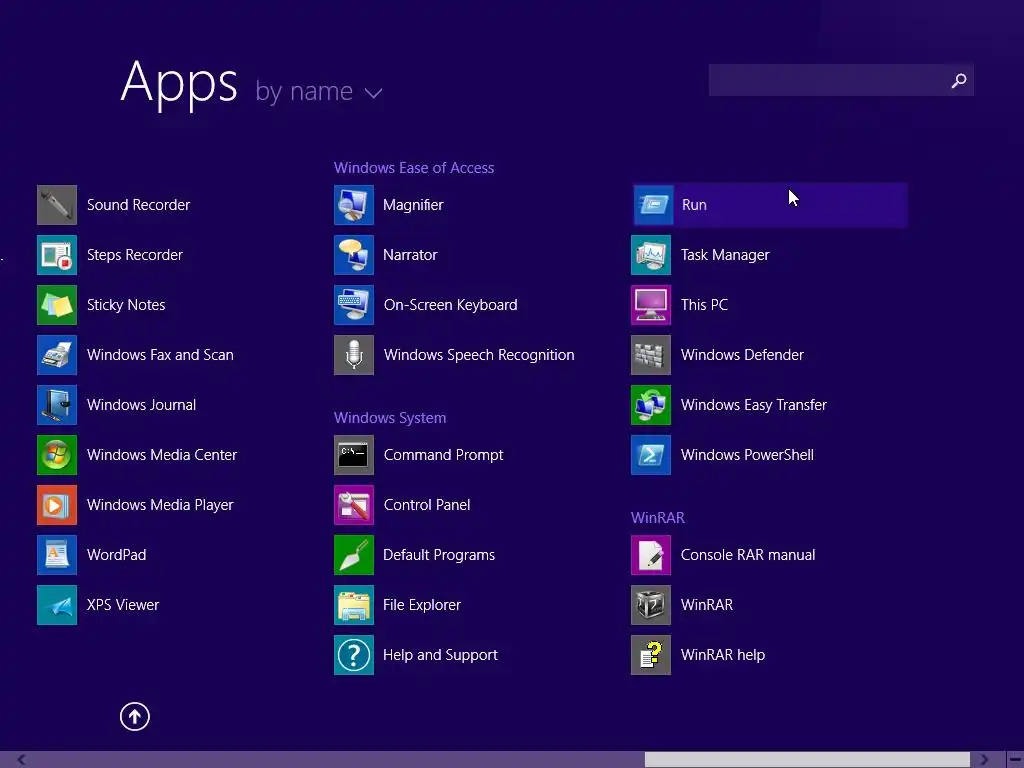Click the Run icon
1024x768 pixels.
(654, 205)
